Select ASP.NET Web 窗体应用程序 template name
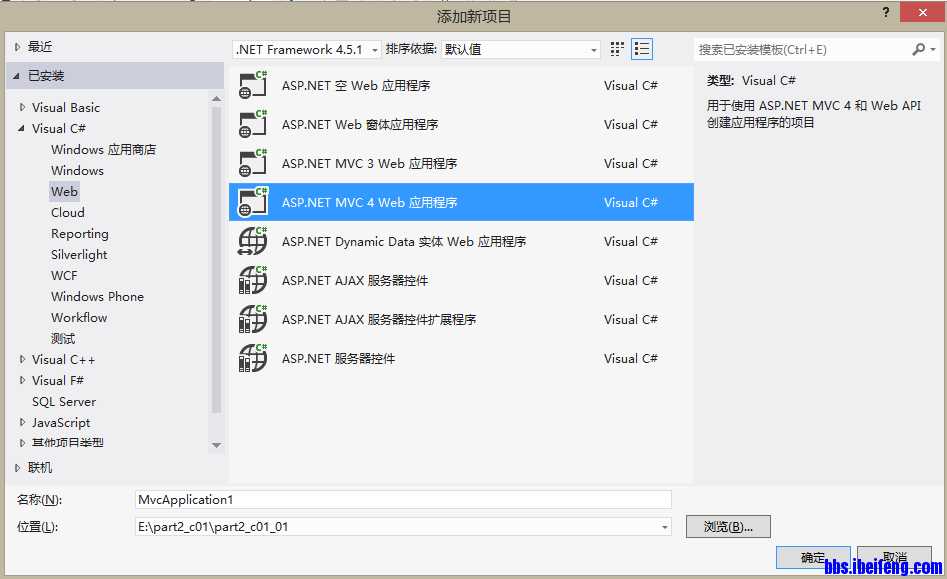947x579 pixels. (360, 124)
